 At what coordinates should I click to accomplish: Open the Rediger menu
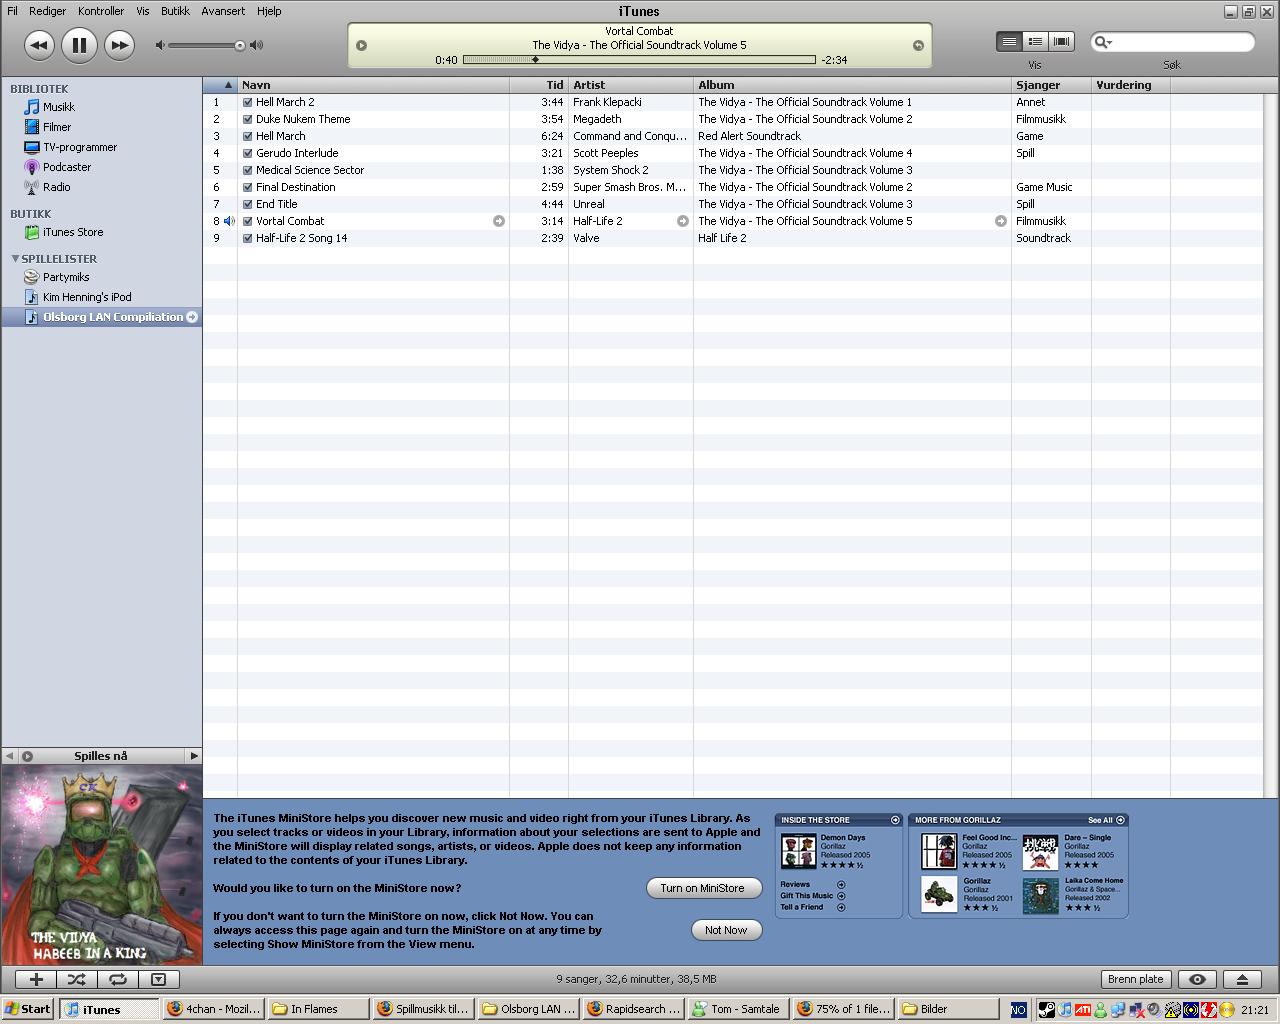point(47,11)
